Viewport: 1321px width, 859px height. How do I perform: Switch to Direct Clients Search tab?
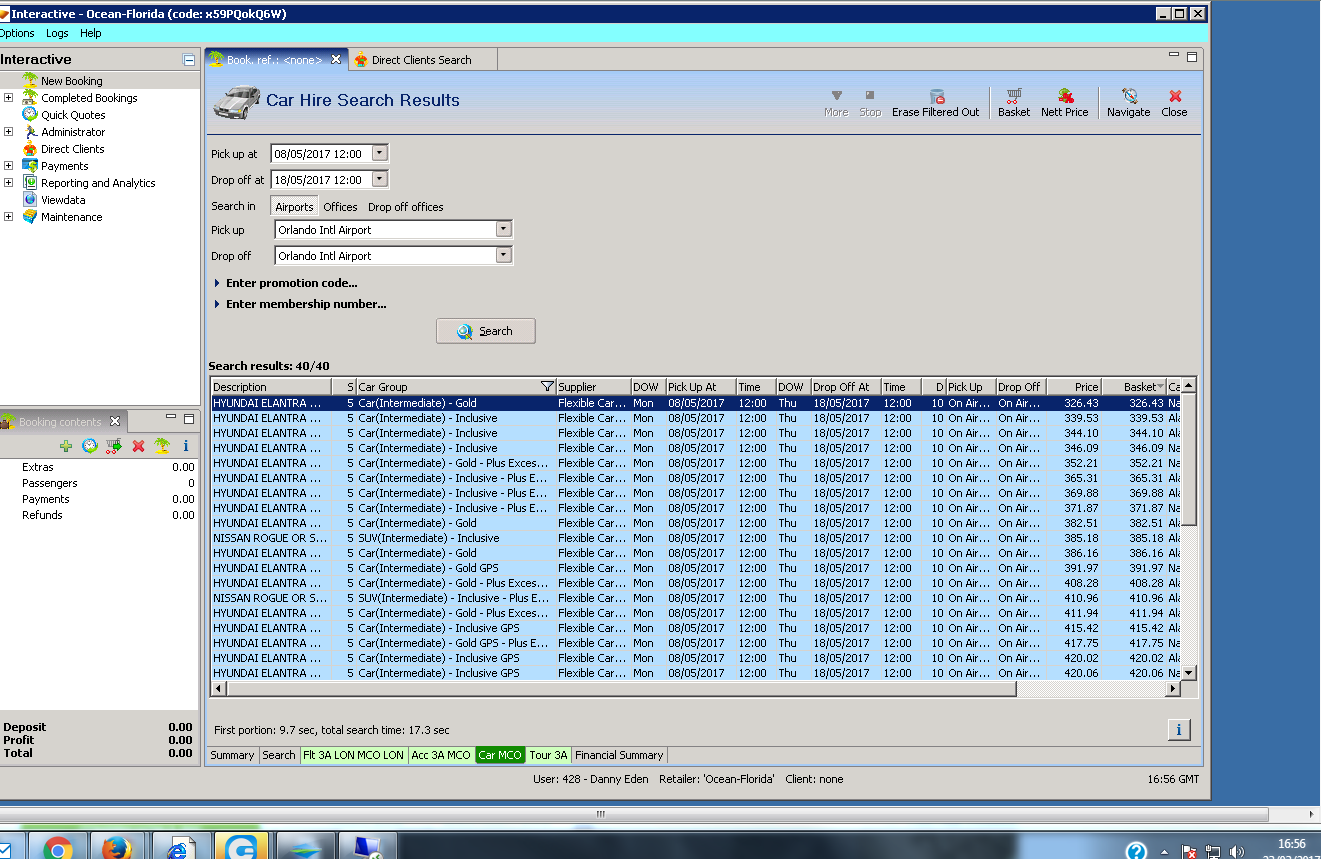pos(420,60)
